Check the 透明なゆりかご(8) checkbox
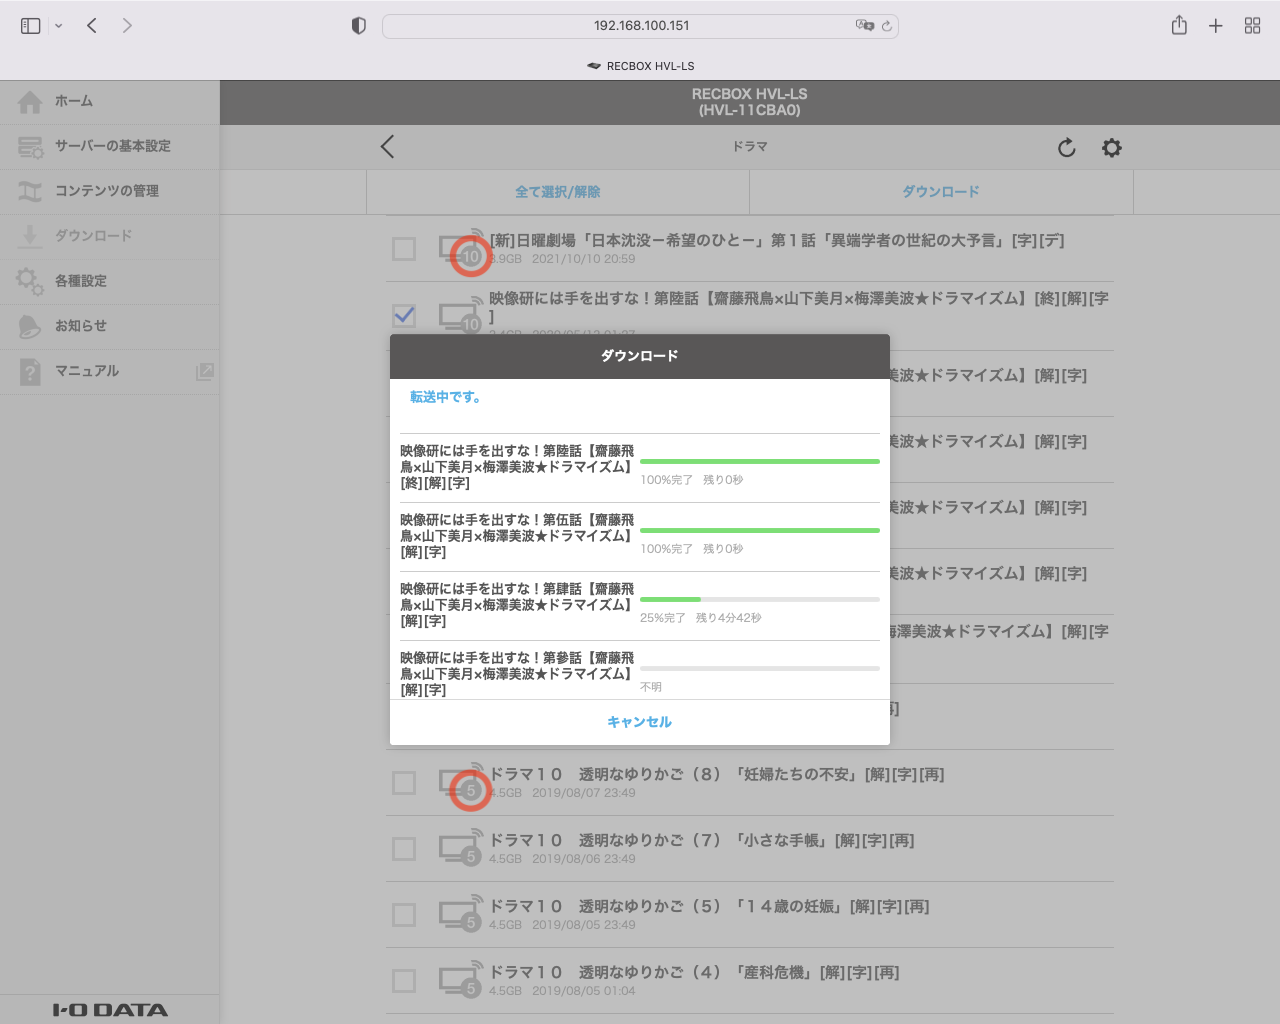Viewport: 1280px width, 1024px height. pyautogui.click(x=404, y=782)
